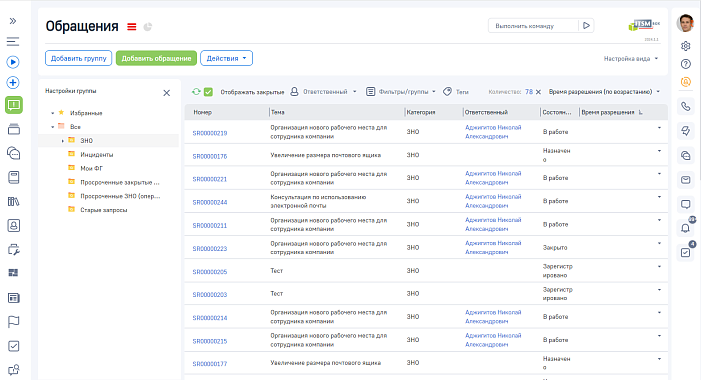Click the settings gear icon

[685, 46]
